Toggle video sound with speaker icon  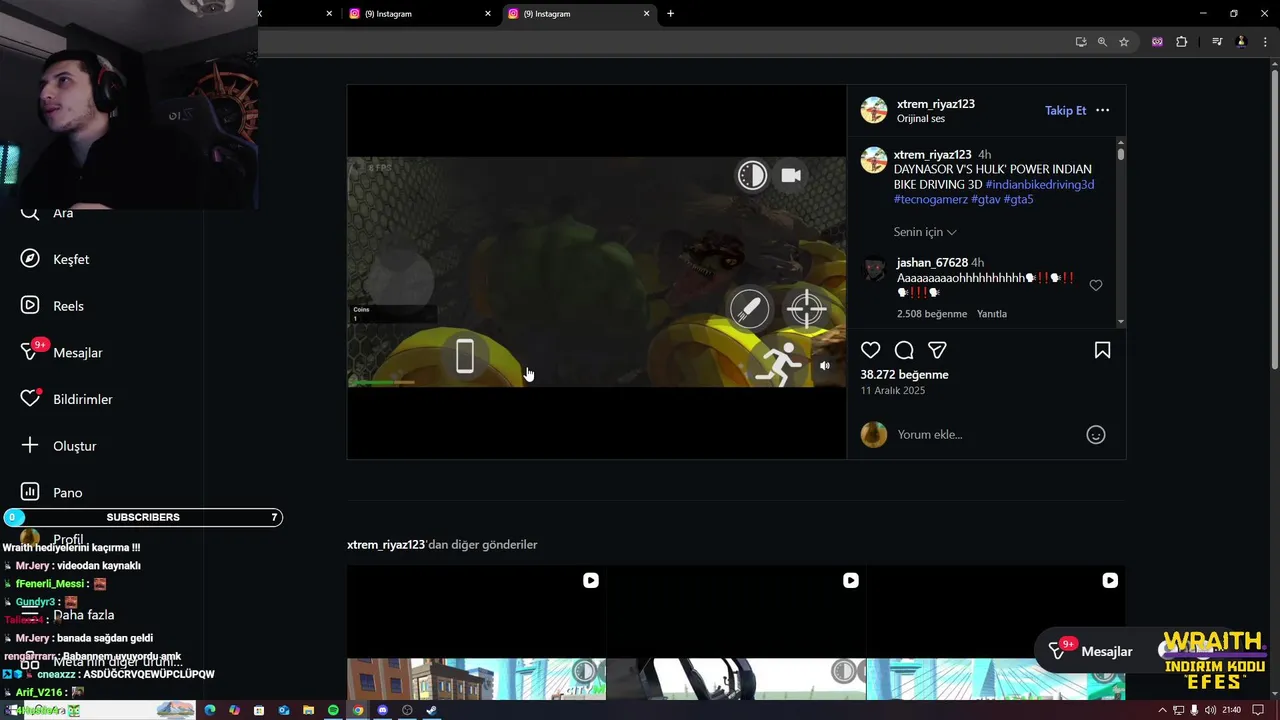click(825, 366)
